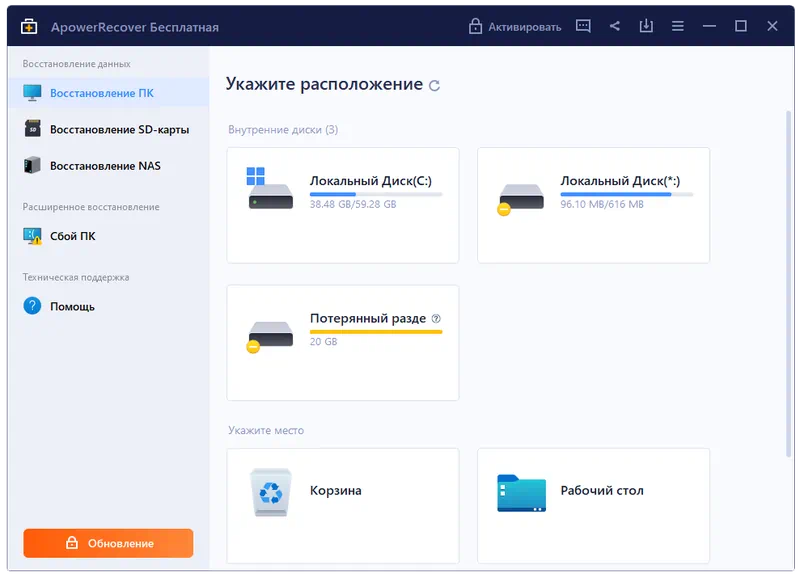Switch to Восстановление NAS
This screenshot has width=800, height=578.
click(108, 166)
